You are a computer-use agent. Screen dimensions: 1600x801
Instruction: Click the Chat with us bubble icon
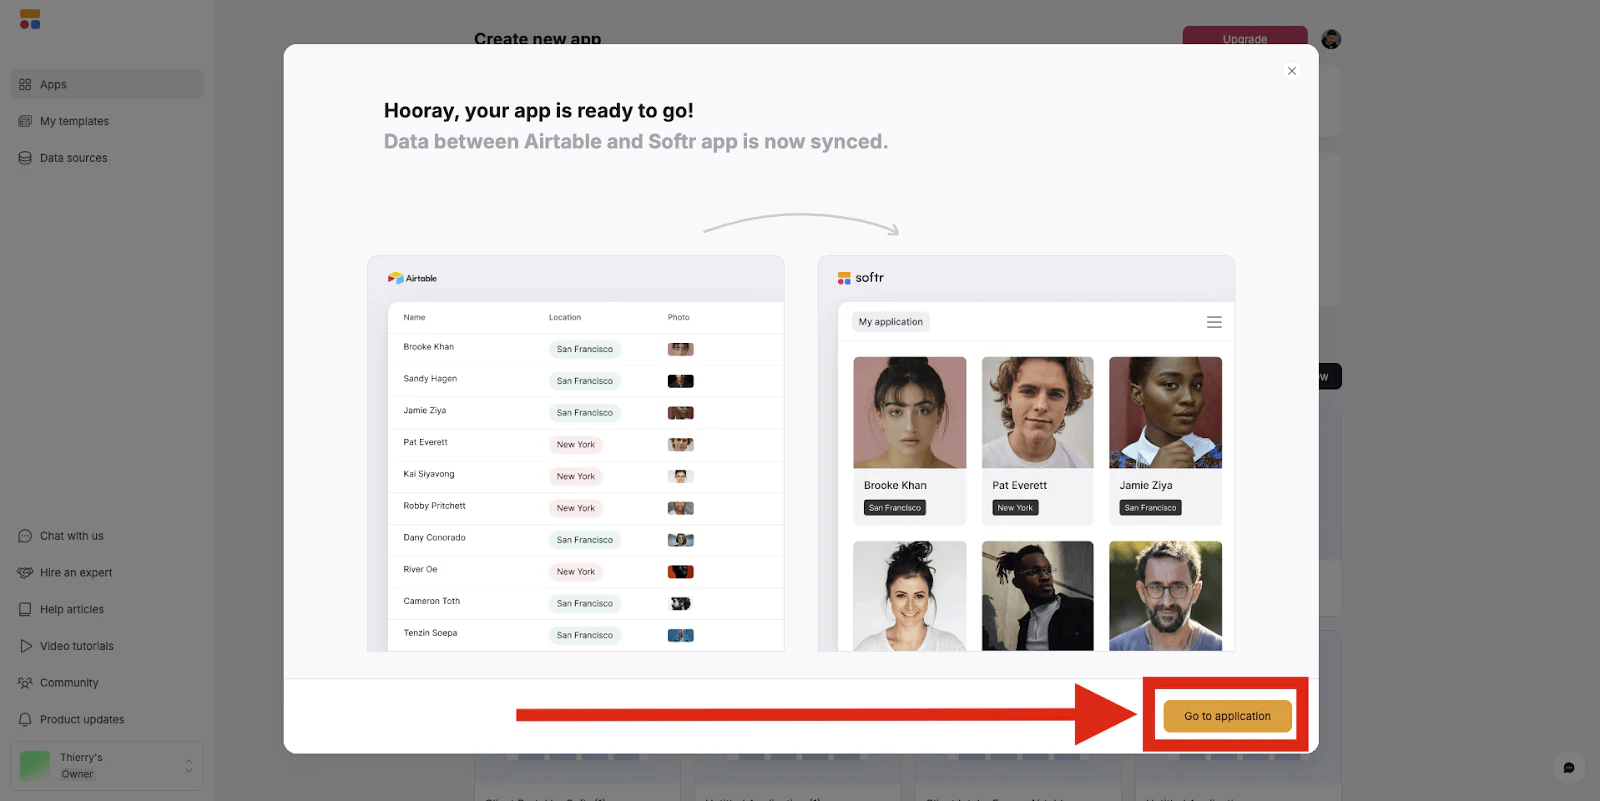tap(25, 536)
